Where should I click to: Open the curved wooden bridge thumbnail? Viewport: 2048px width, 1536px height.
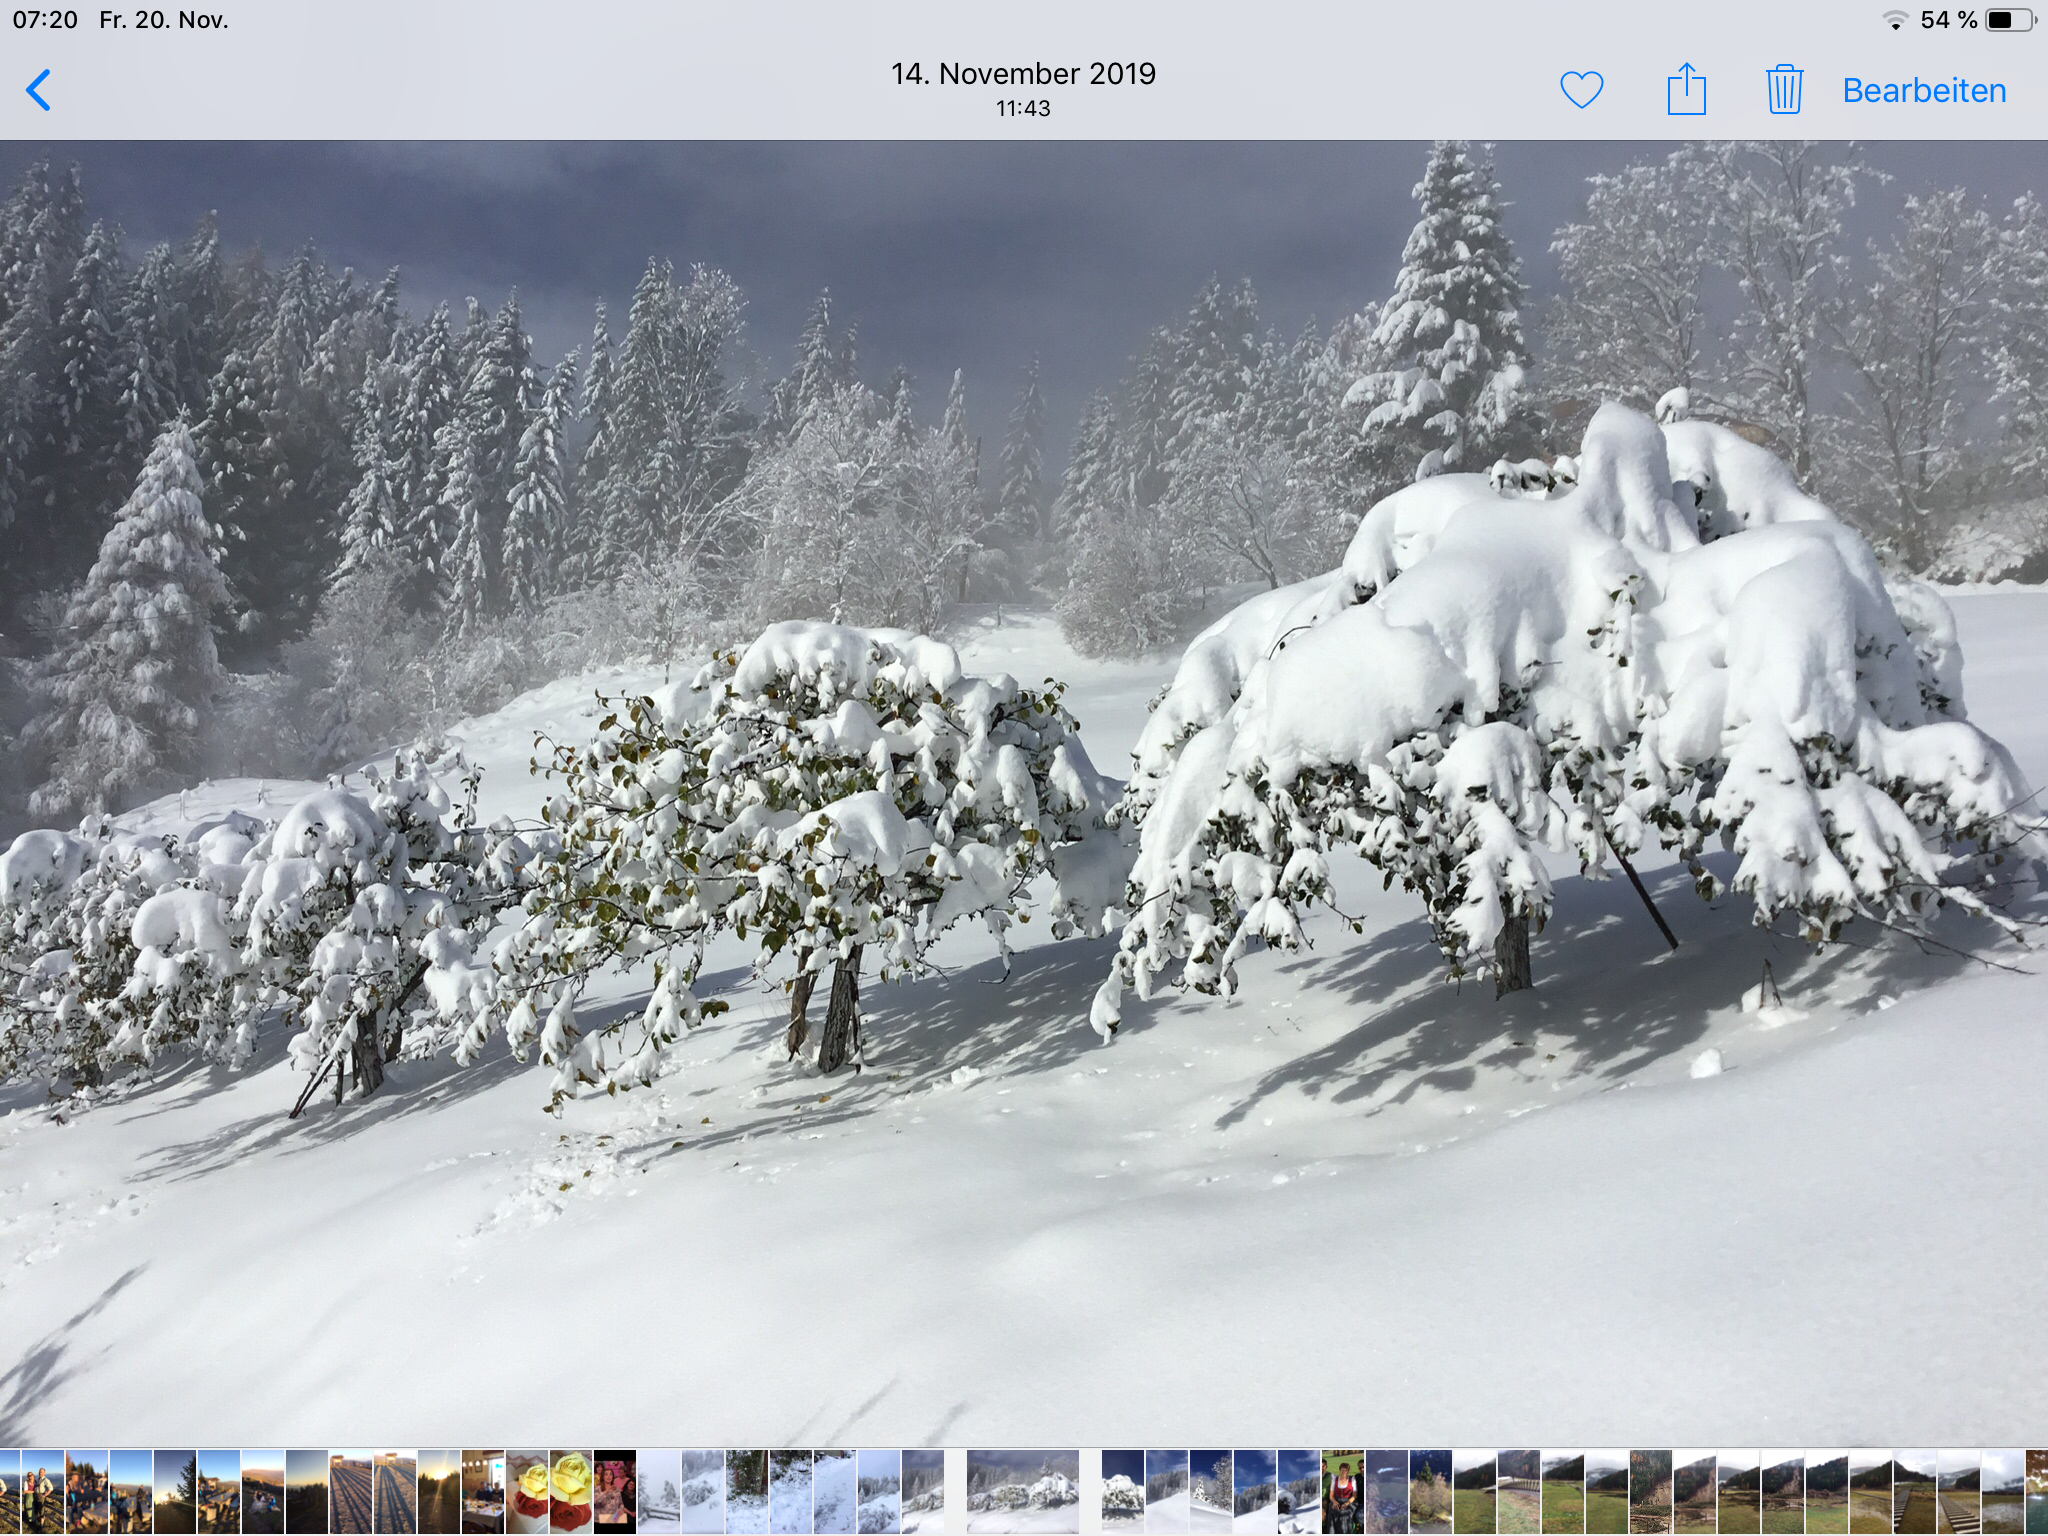[x=1519, y=1492]
